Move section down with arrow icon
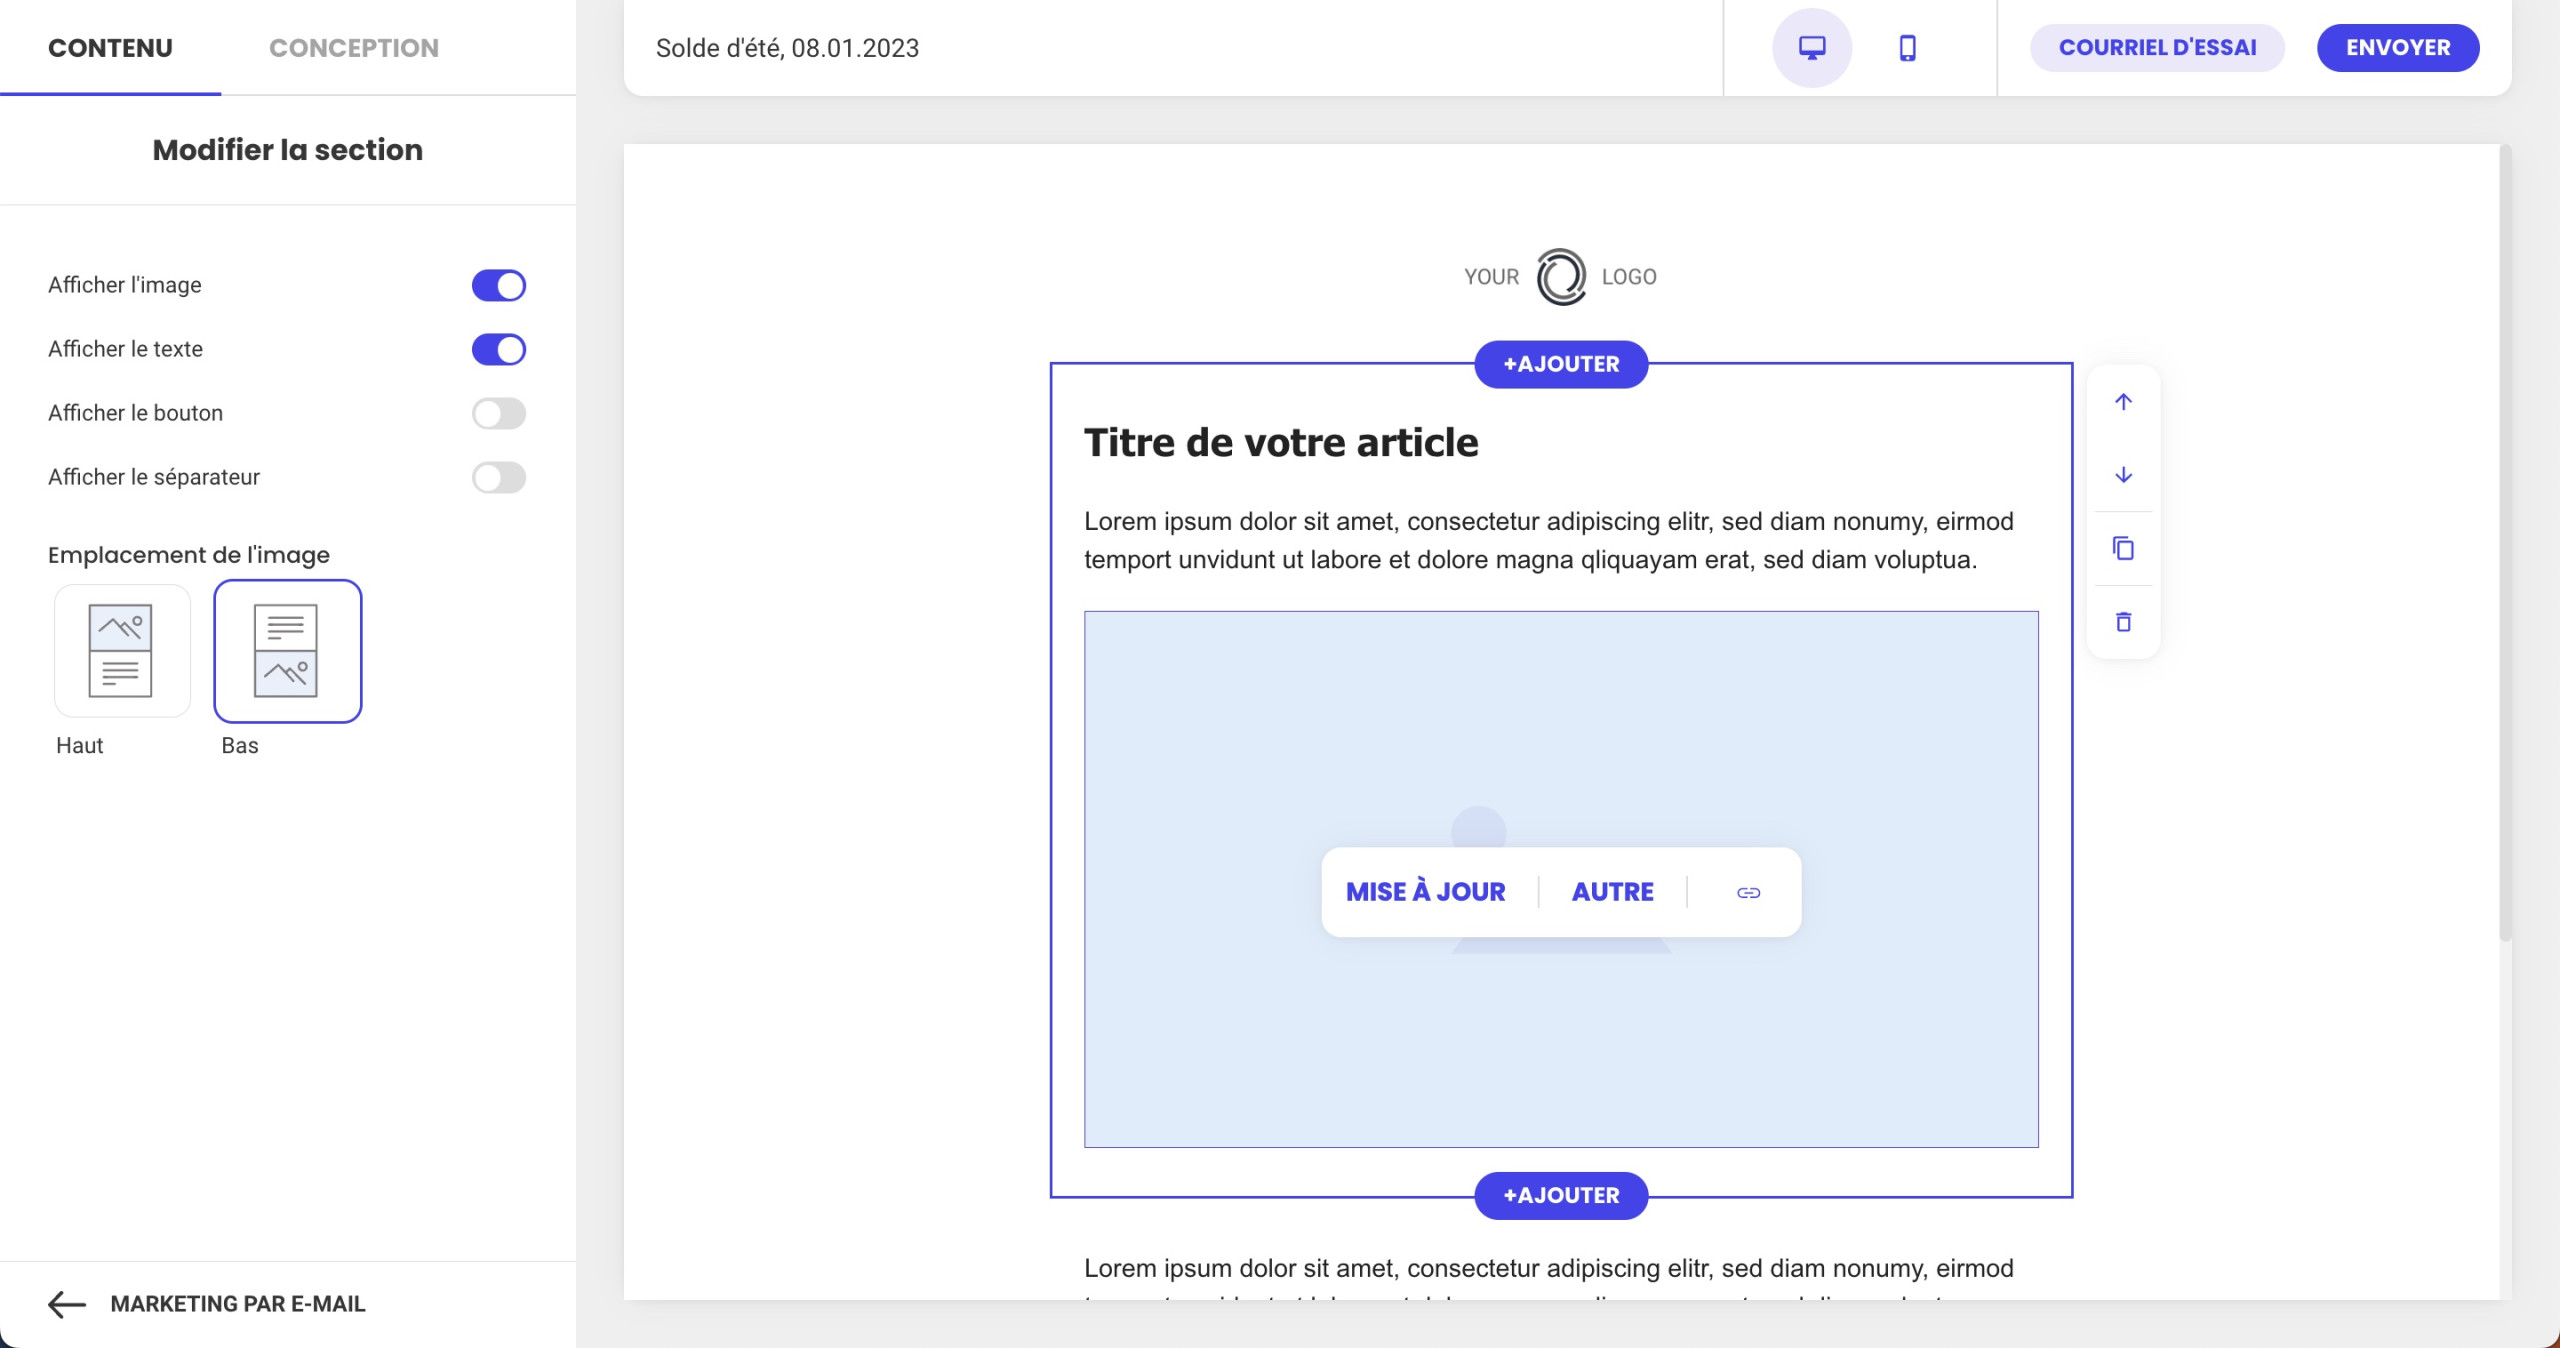 pyautogui.click(x=2123, y=475)
